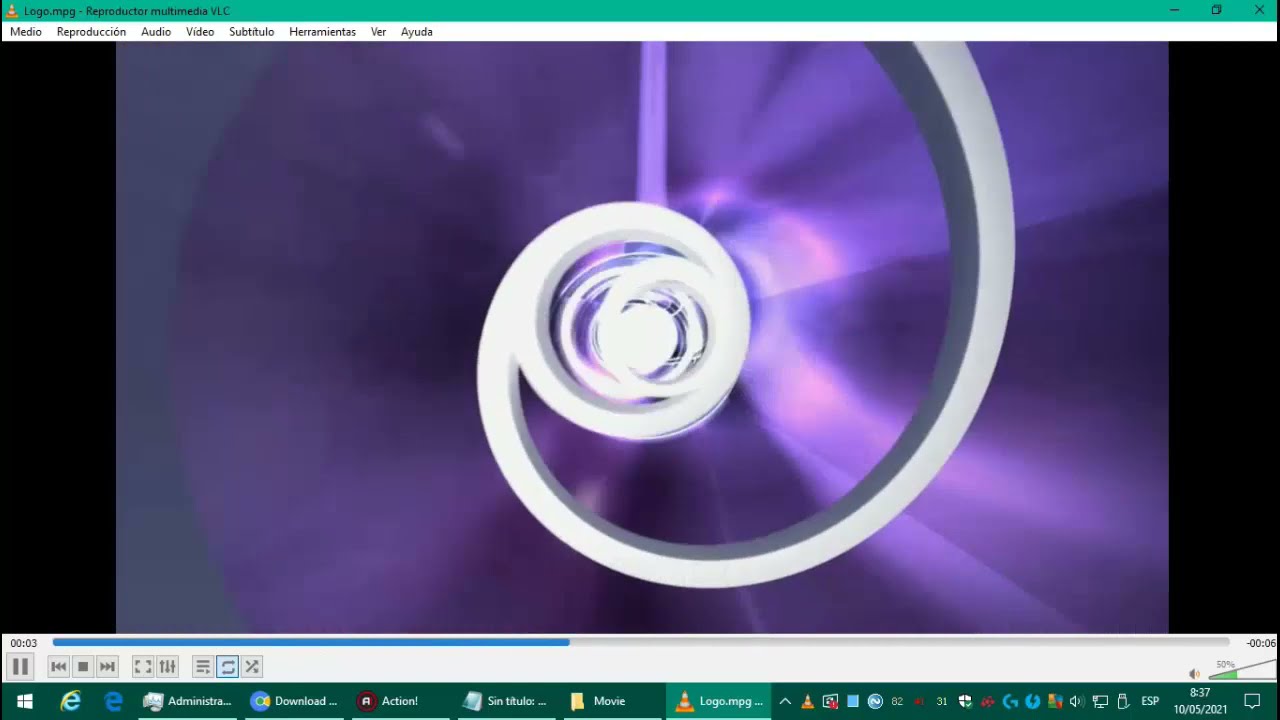Open the Movie folder taskbar window
The width and height of the screenshot is (1280, 720).
click(612, 701)
